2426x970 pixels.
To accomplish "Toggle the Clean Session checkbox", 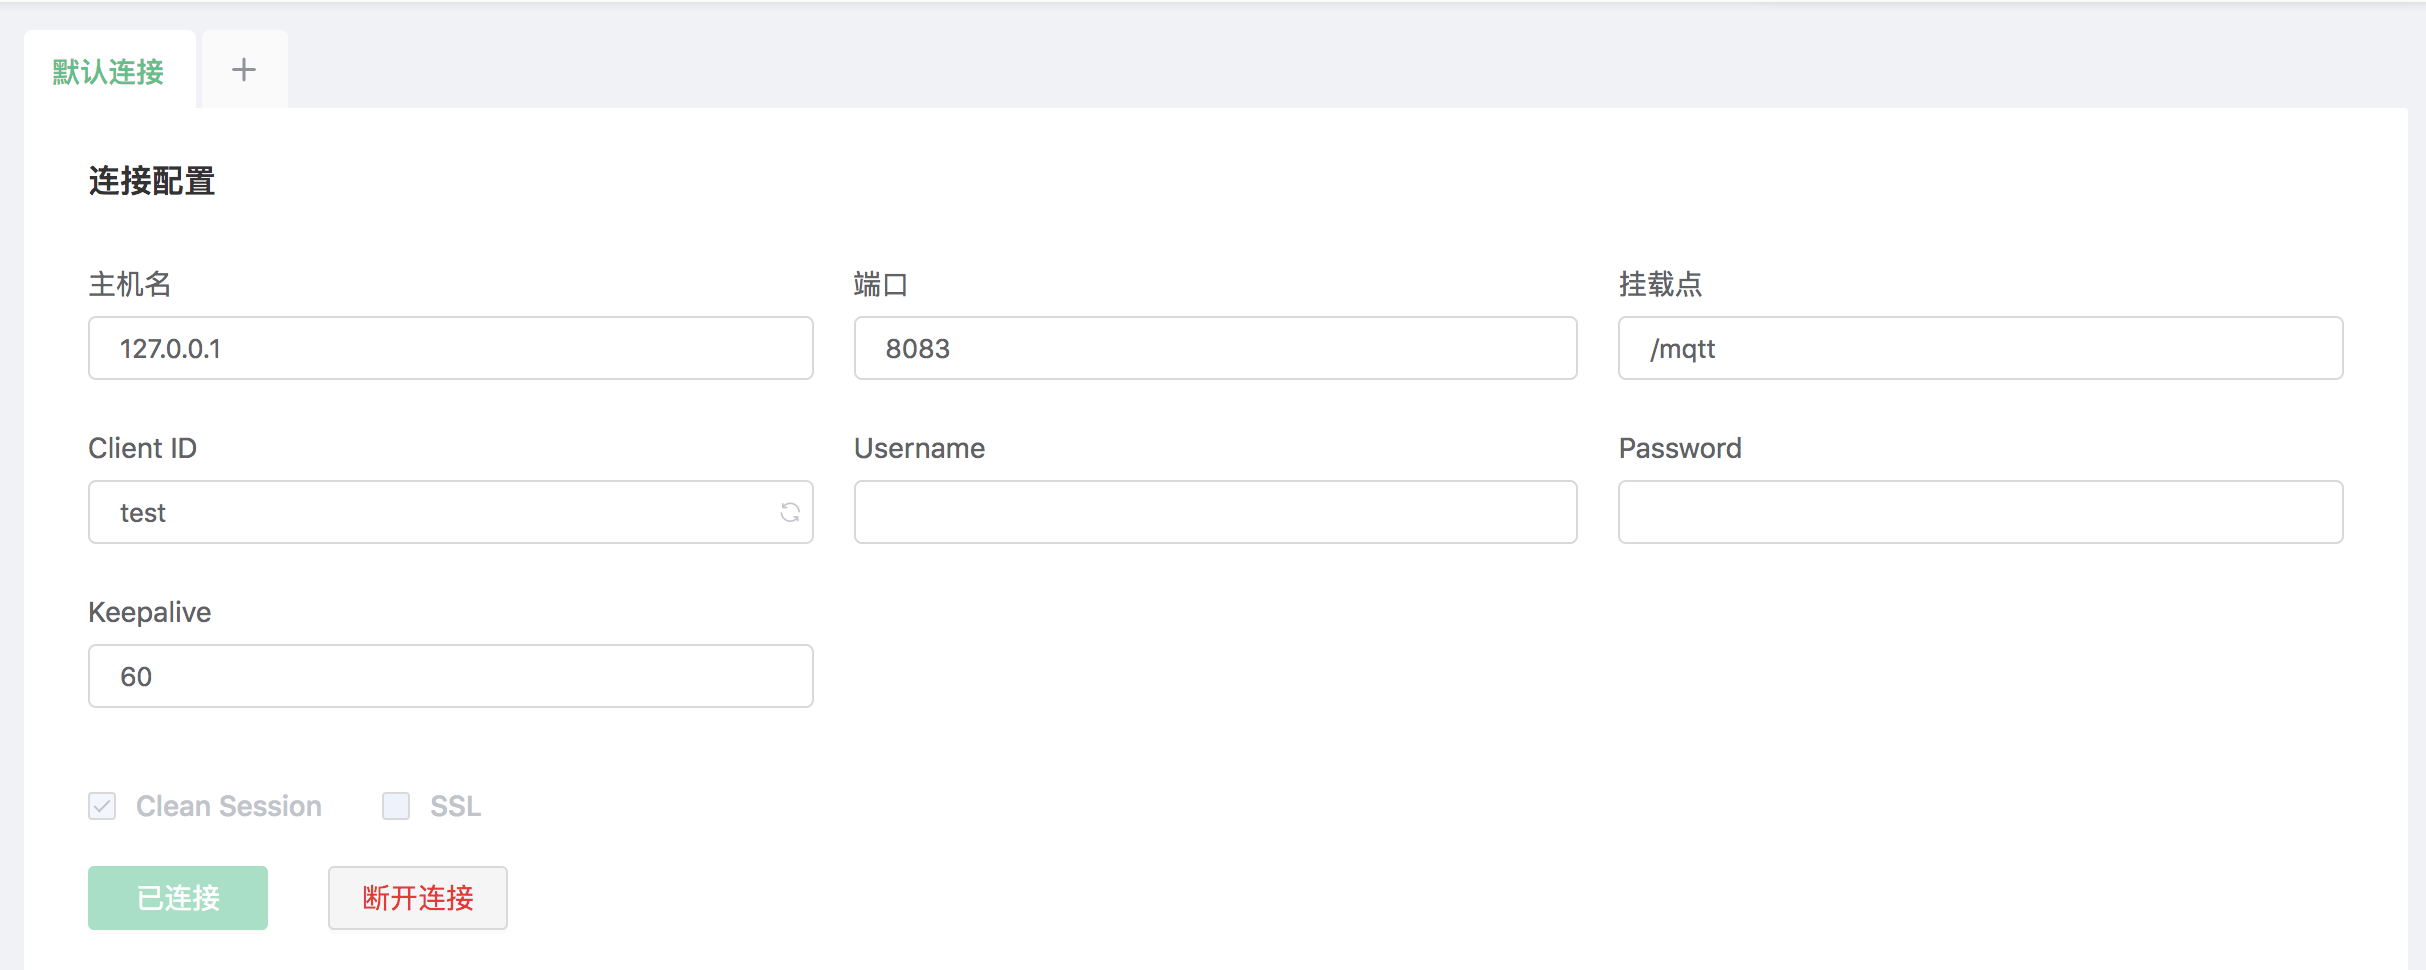I will coord(102,806).
